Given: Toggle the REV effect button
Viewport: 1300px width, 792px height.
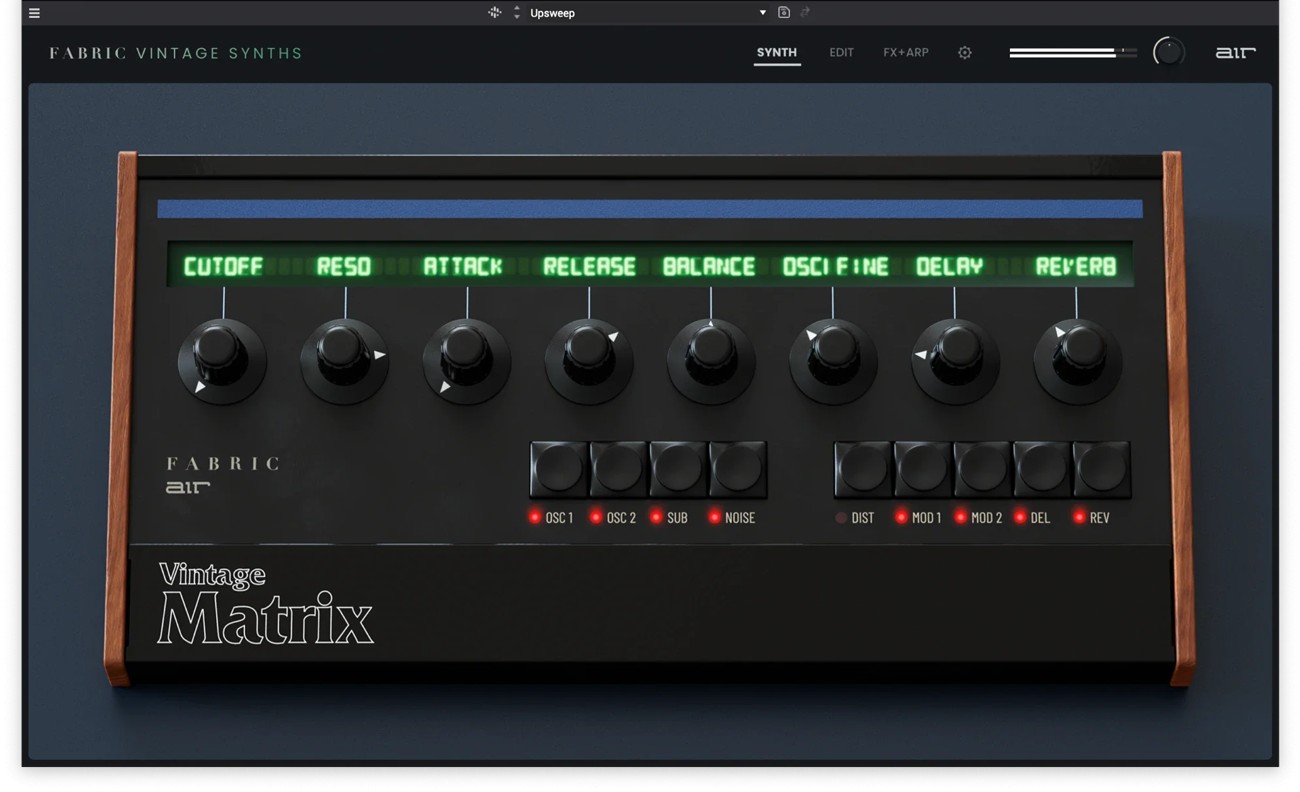Looking at the screenshot, I should point(1102,469).
